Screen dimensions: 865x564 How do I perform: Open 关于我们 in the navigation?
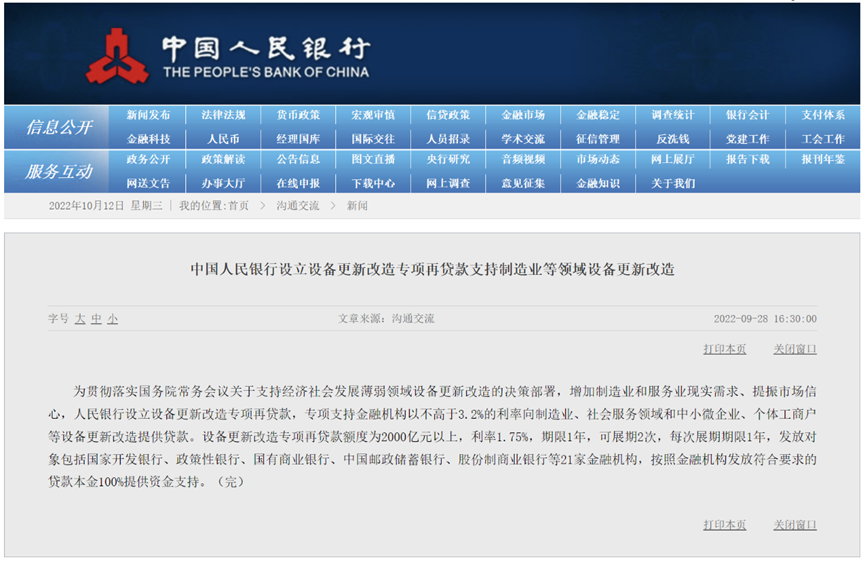tap(673, 183)
